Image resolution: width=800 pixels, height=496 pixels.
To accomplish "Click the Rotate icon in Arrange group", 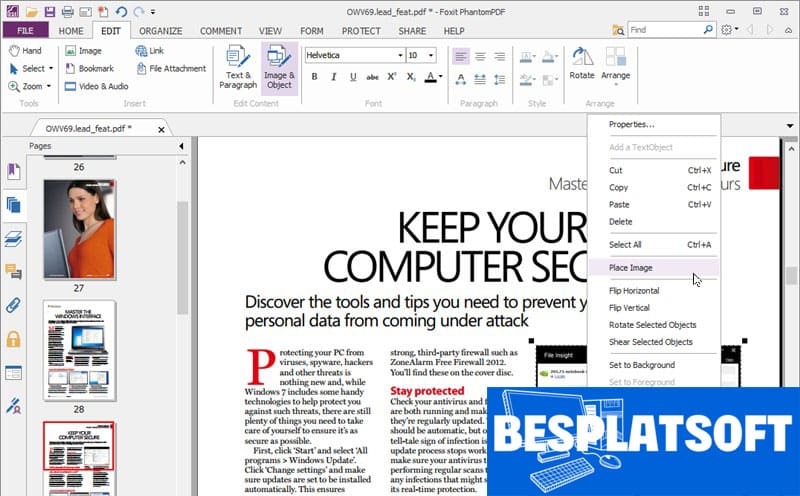I will pos(581,62).
